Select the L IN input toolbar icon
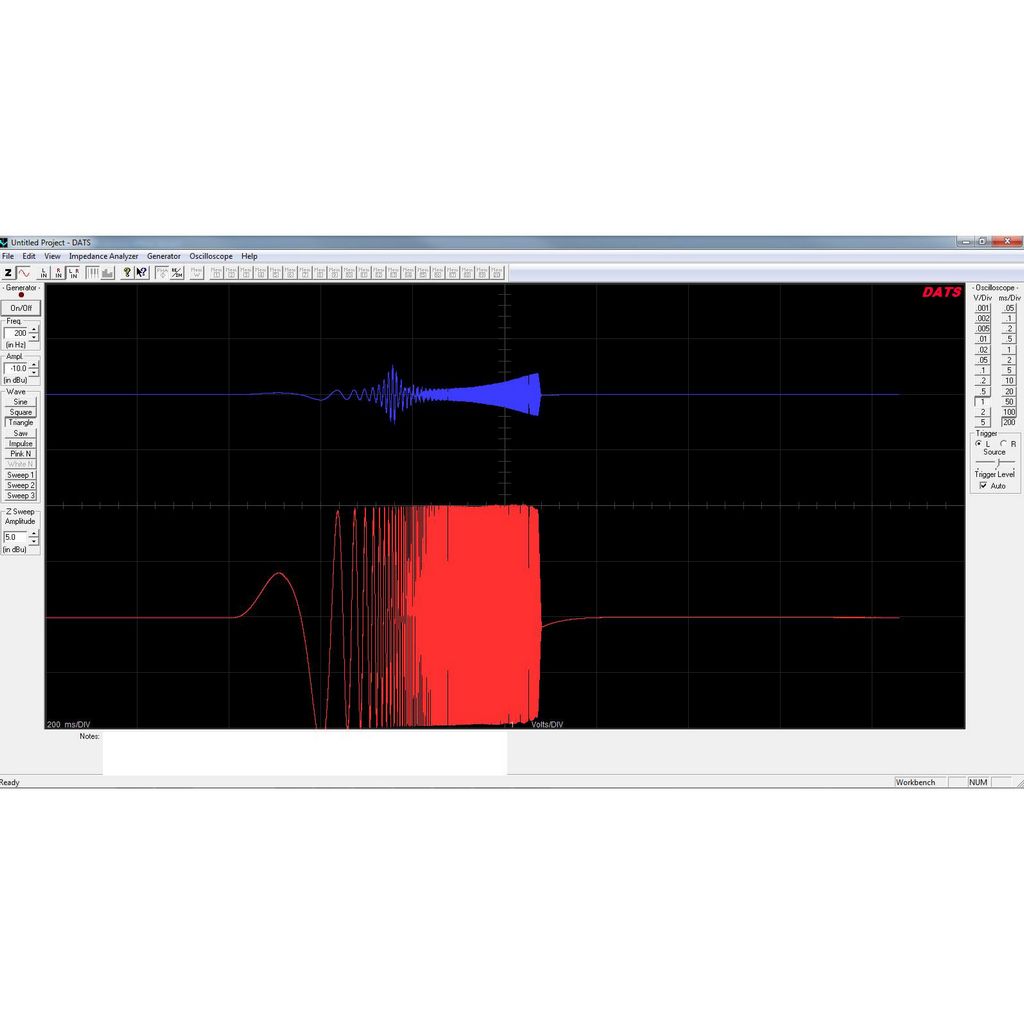Screen dimensions: 1024x1024 point(44,273)
